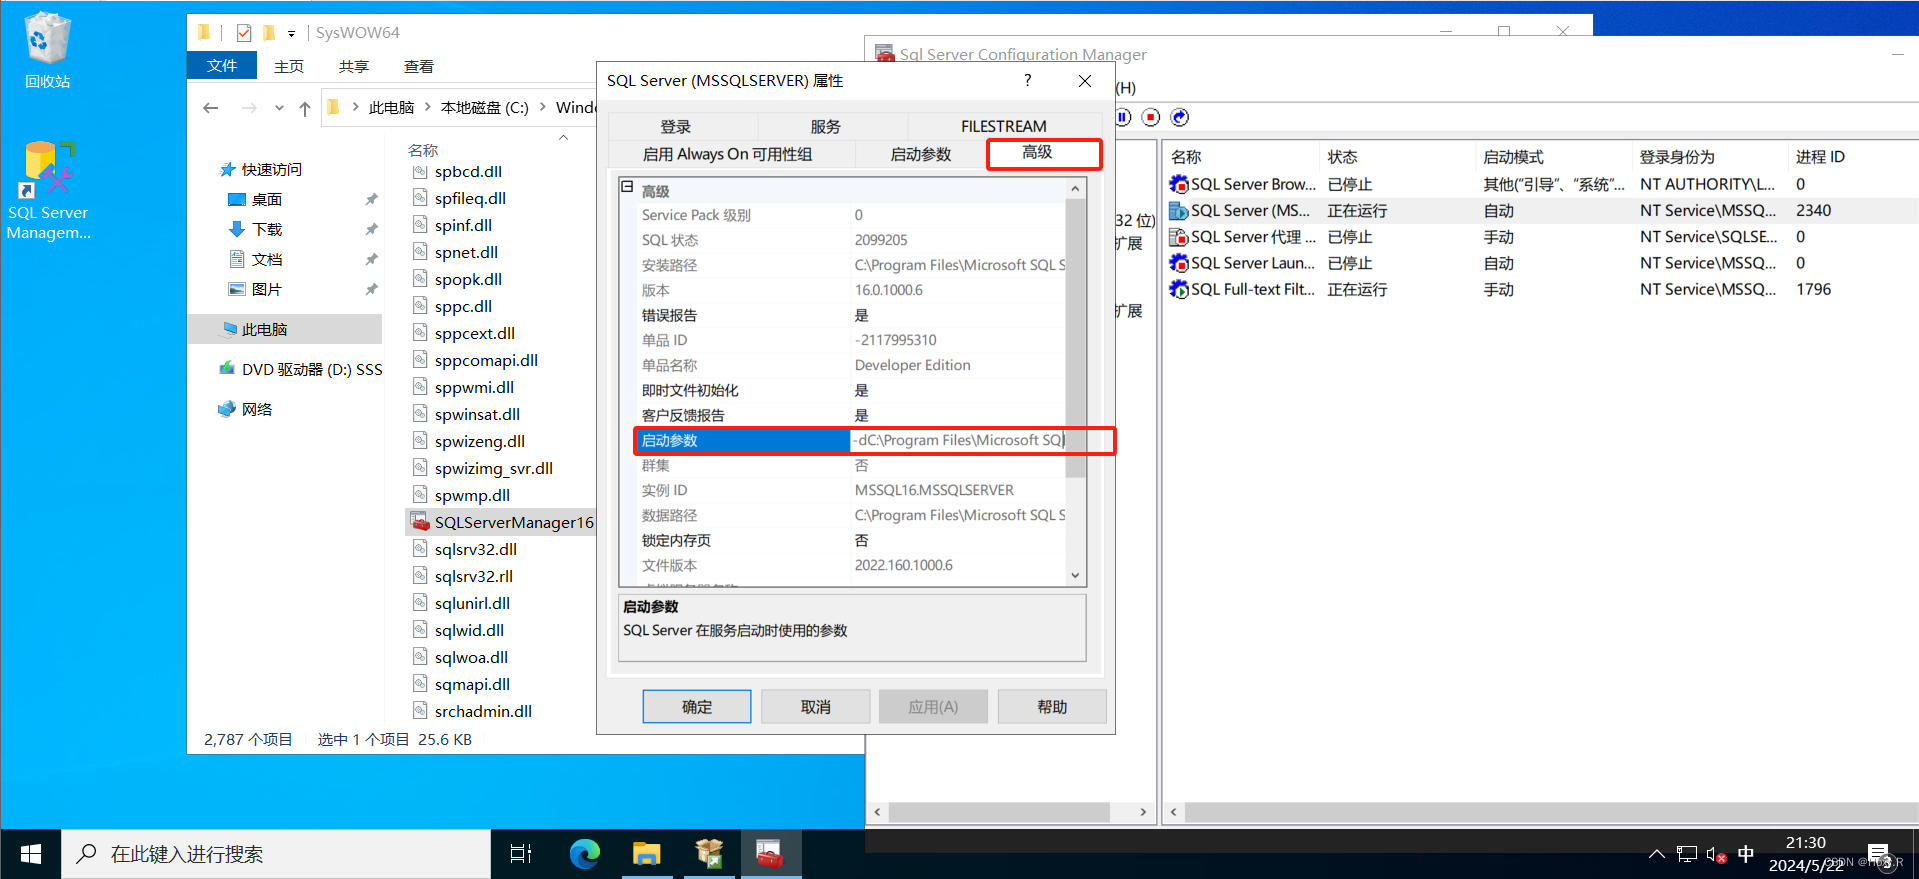The height and width of the screenshot is (879, 1919).
Task: Expand the breadcrumb chevron after 本地磁盘 (C:)
Action: pos(543,107)
